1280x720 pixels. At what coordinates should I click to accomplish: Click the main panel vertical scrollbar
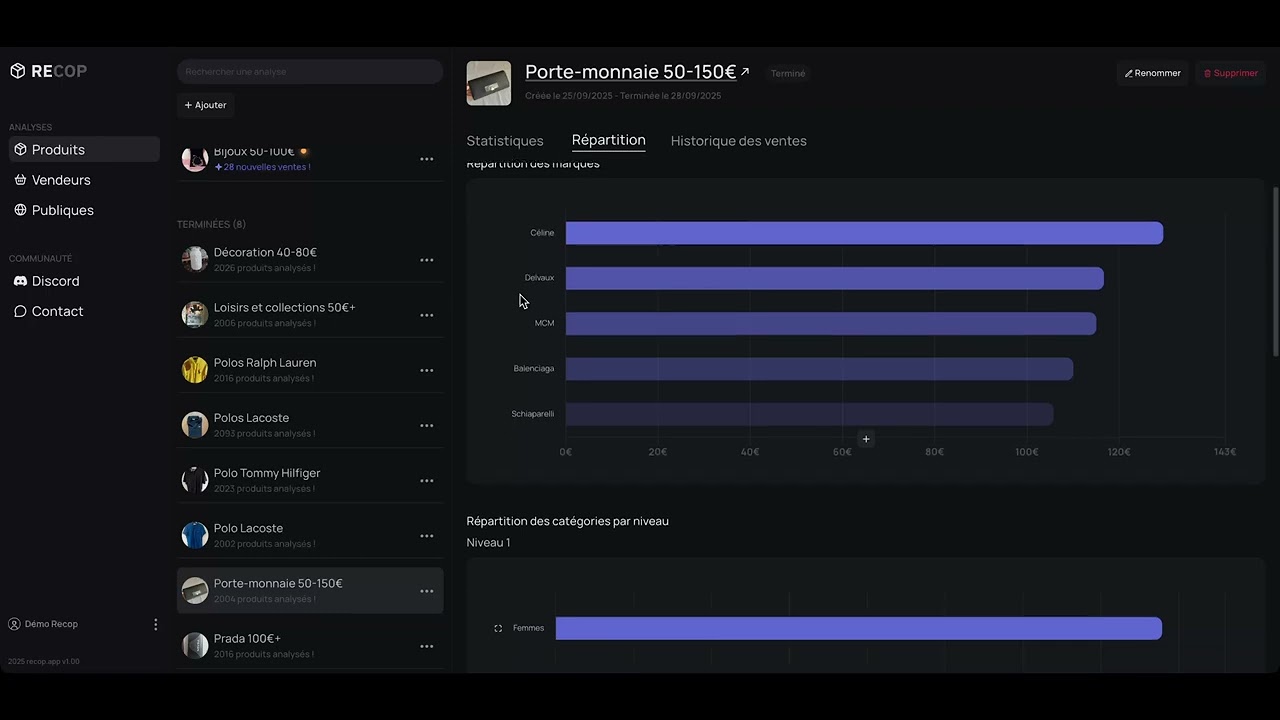1275,270
